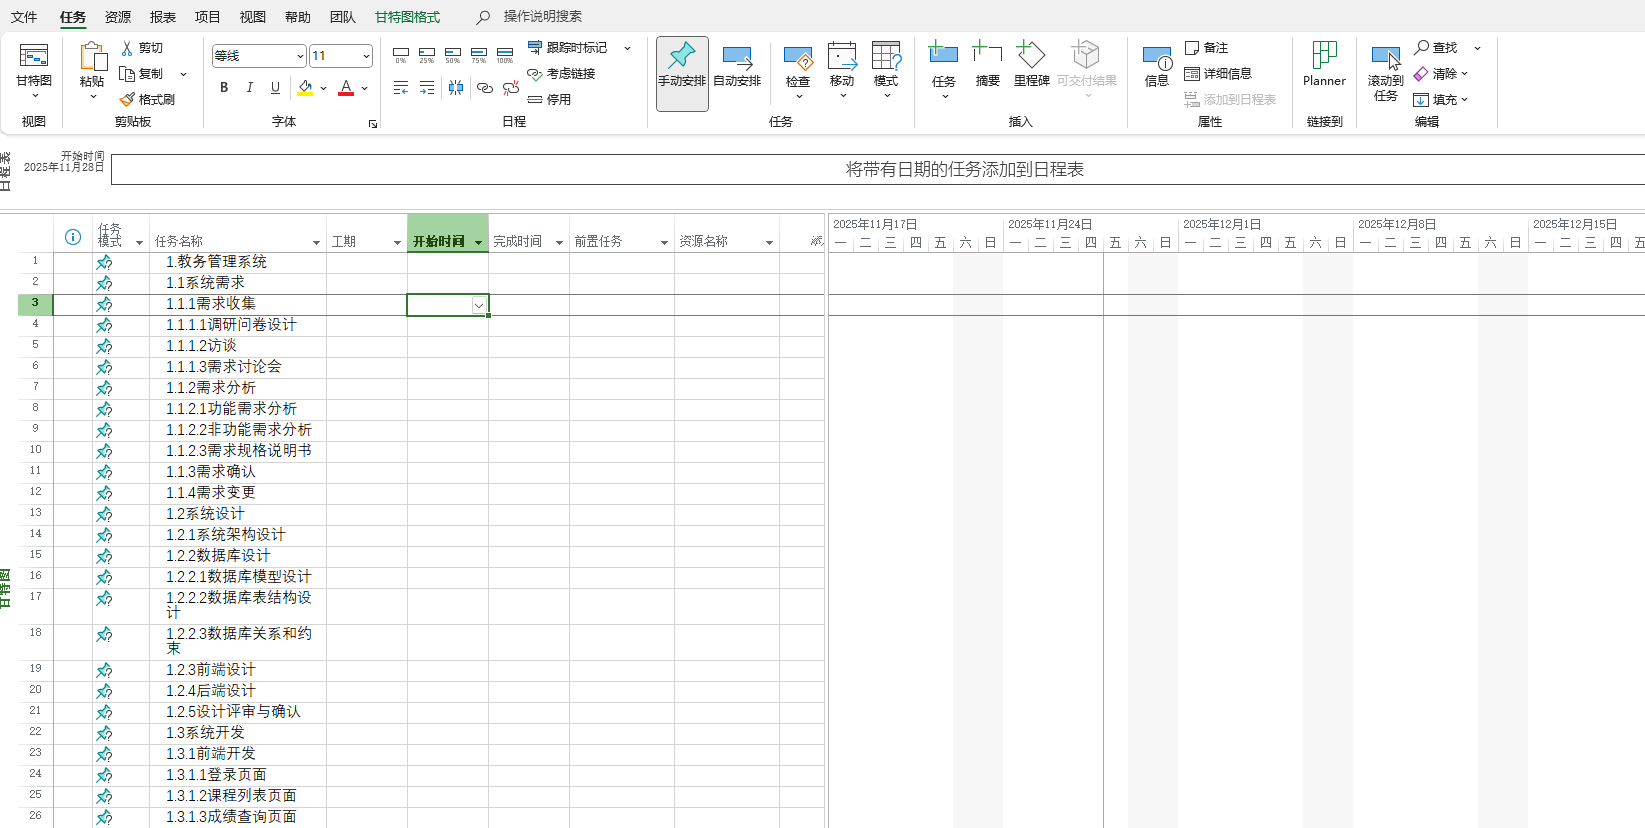Open the 文件 menu tab

tap(24, 17)
